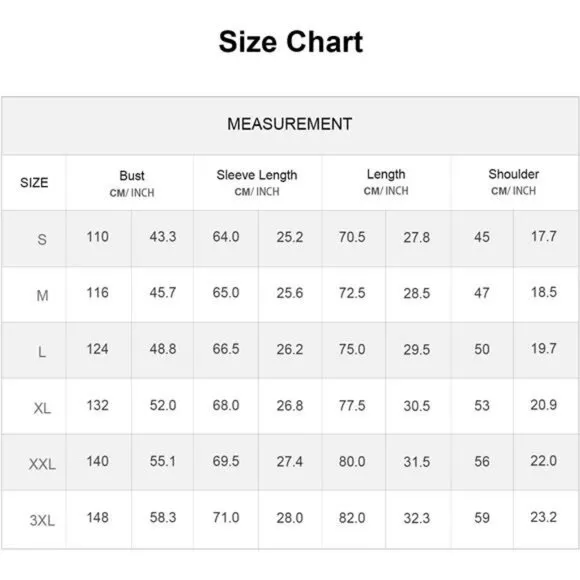The height and width of the screenshot is (580, 580).
Task: Select the Bust CM/INCH column header
Action: click(132, 183)
